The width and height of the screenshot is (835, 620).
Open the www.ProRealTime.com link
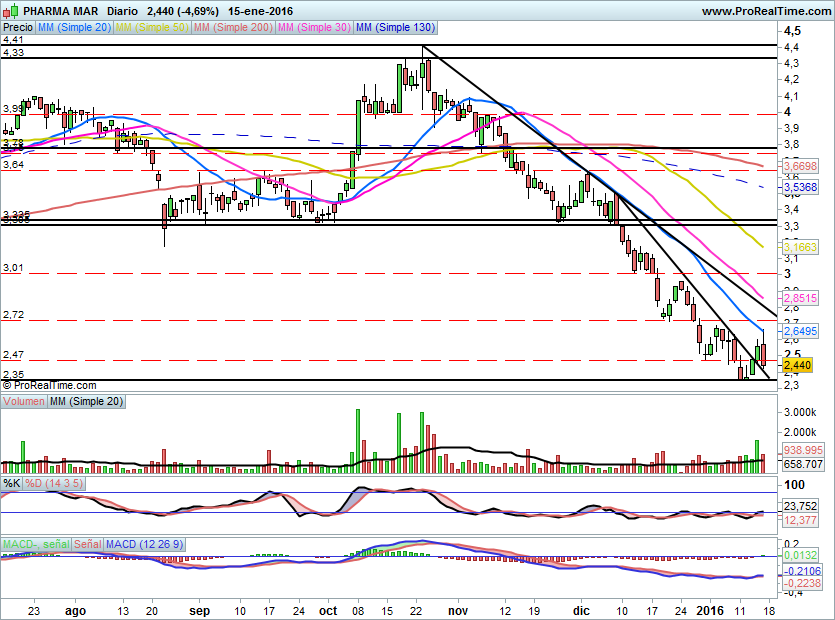[x=765, y=11]
